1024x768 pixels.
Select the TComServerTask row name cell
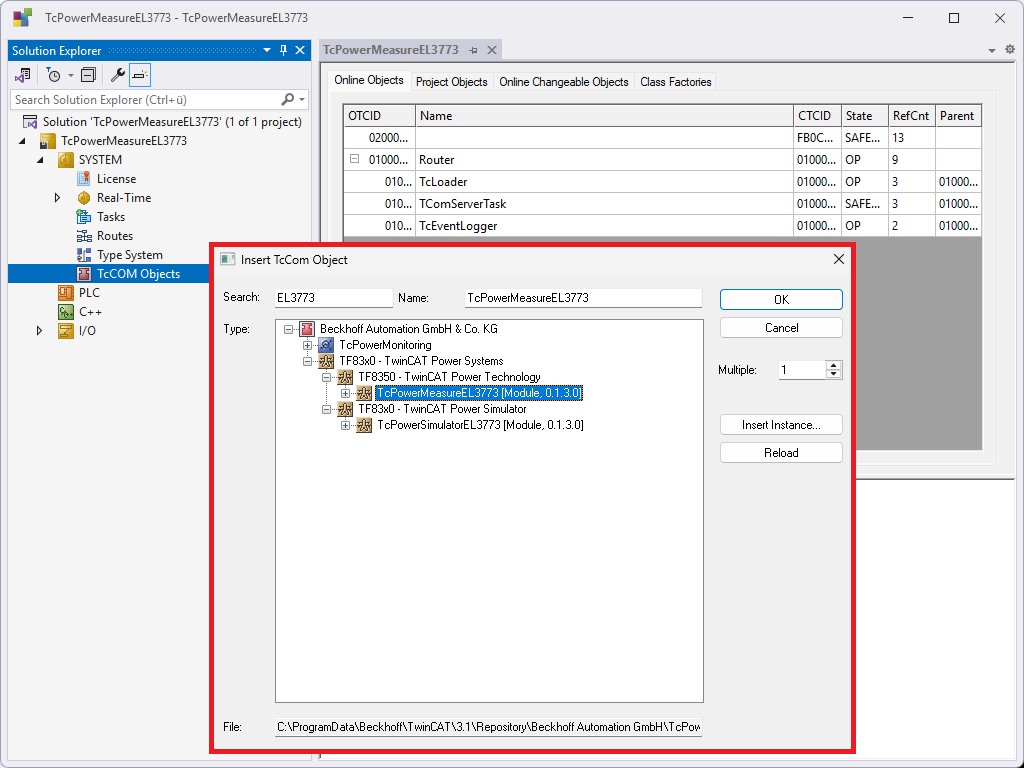click(604, 204)
